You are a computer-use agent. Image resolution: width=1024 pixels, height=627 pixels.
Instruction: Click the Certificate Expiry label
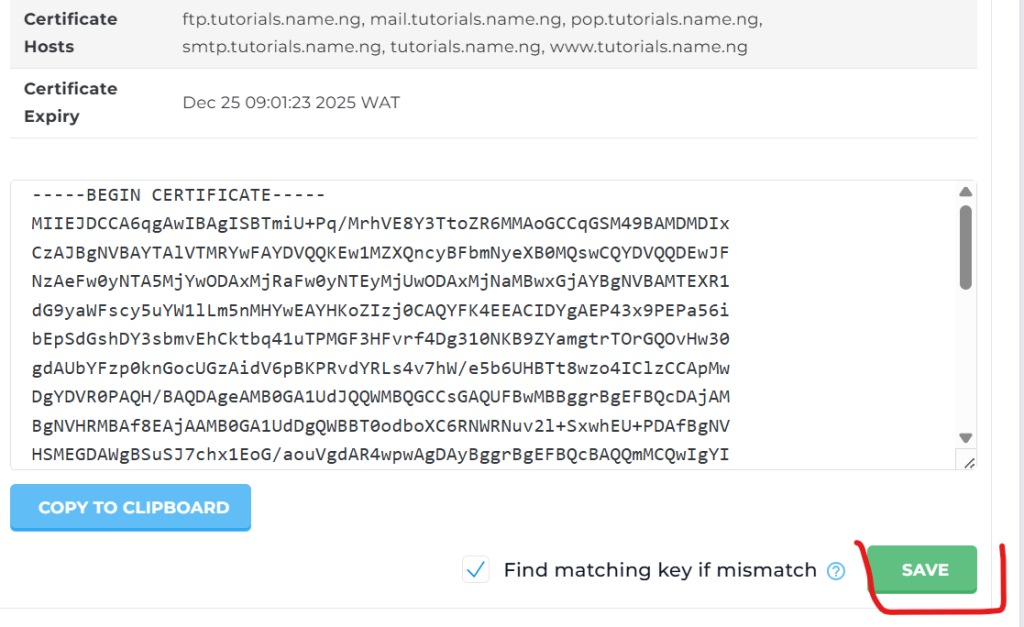click(70, 102)
